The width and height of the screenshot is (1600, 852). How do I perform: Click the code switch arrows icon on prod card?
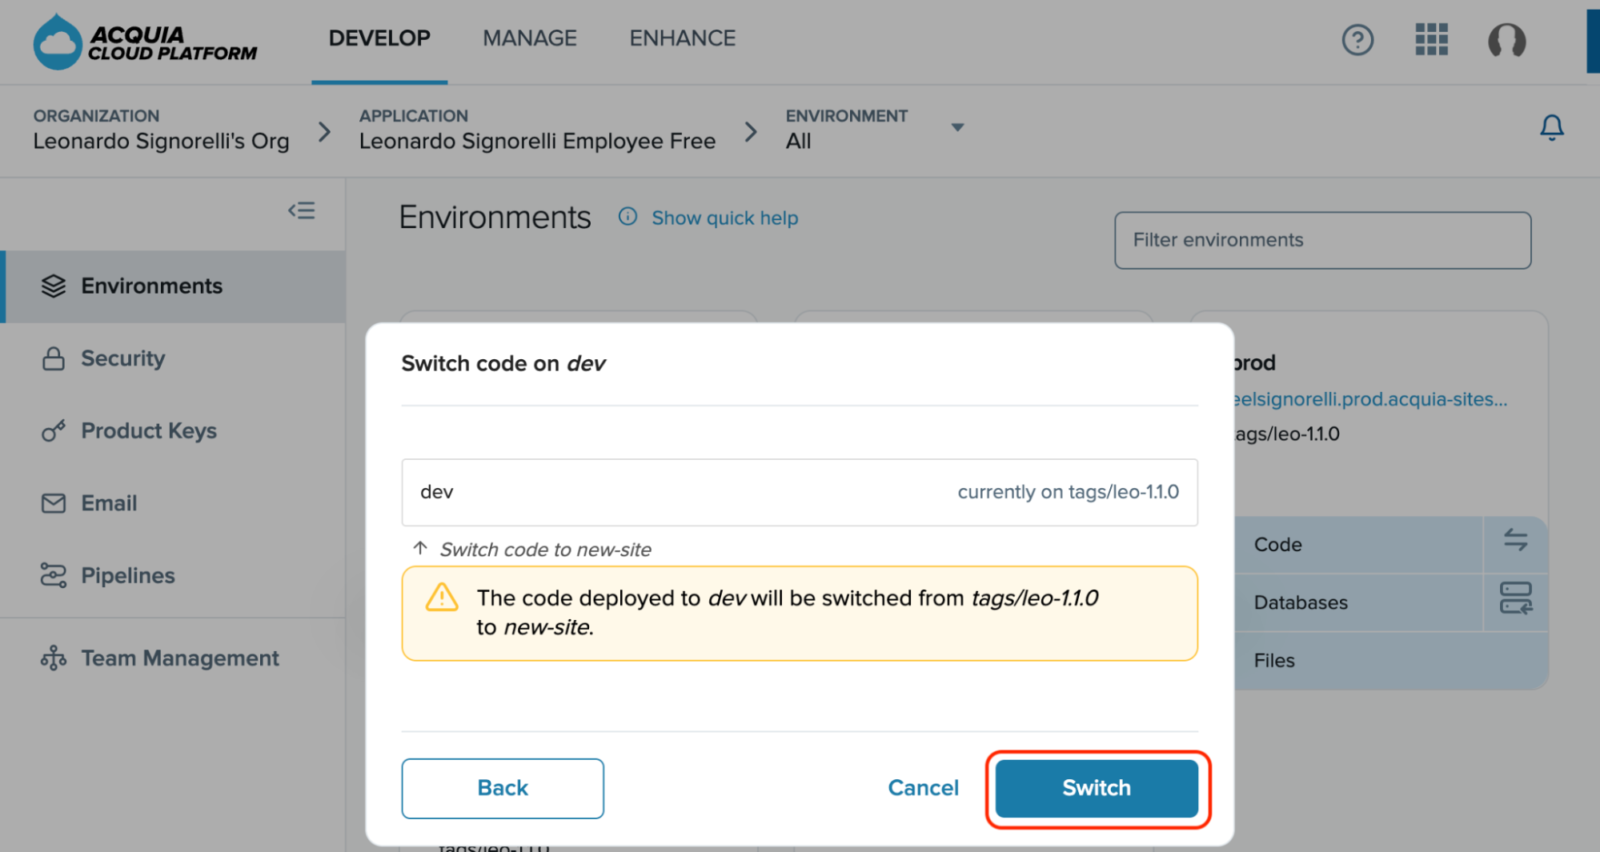click(x=1516, y=540)
